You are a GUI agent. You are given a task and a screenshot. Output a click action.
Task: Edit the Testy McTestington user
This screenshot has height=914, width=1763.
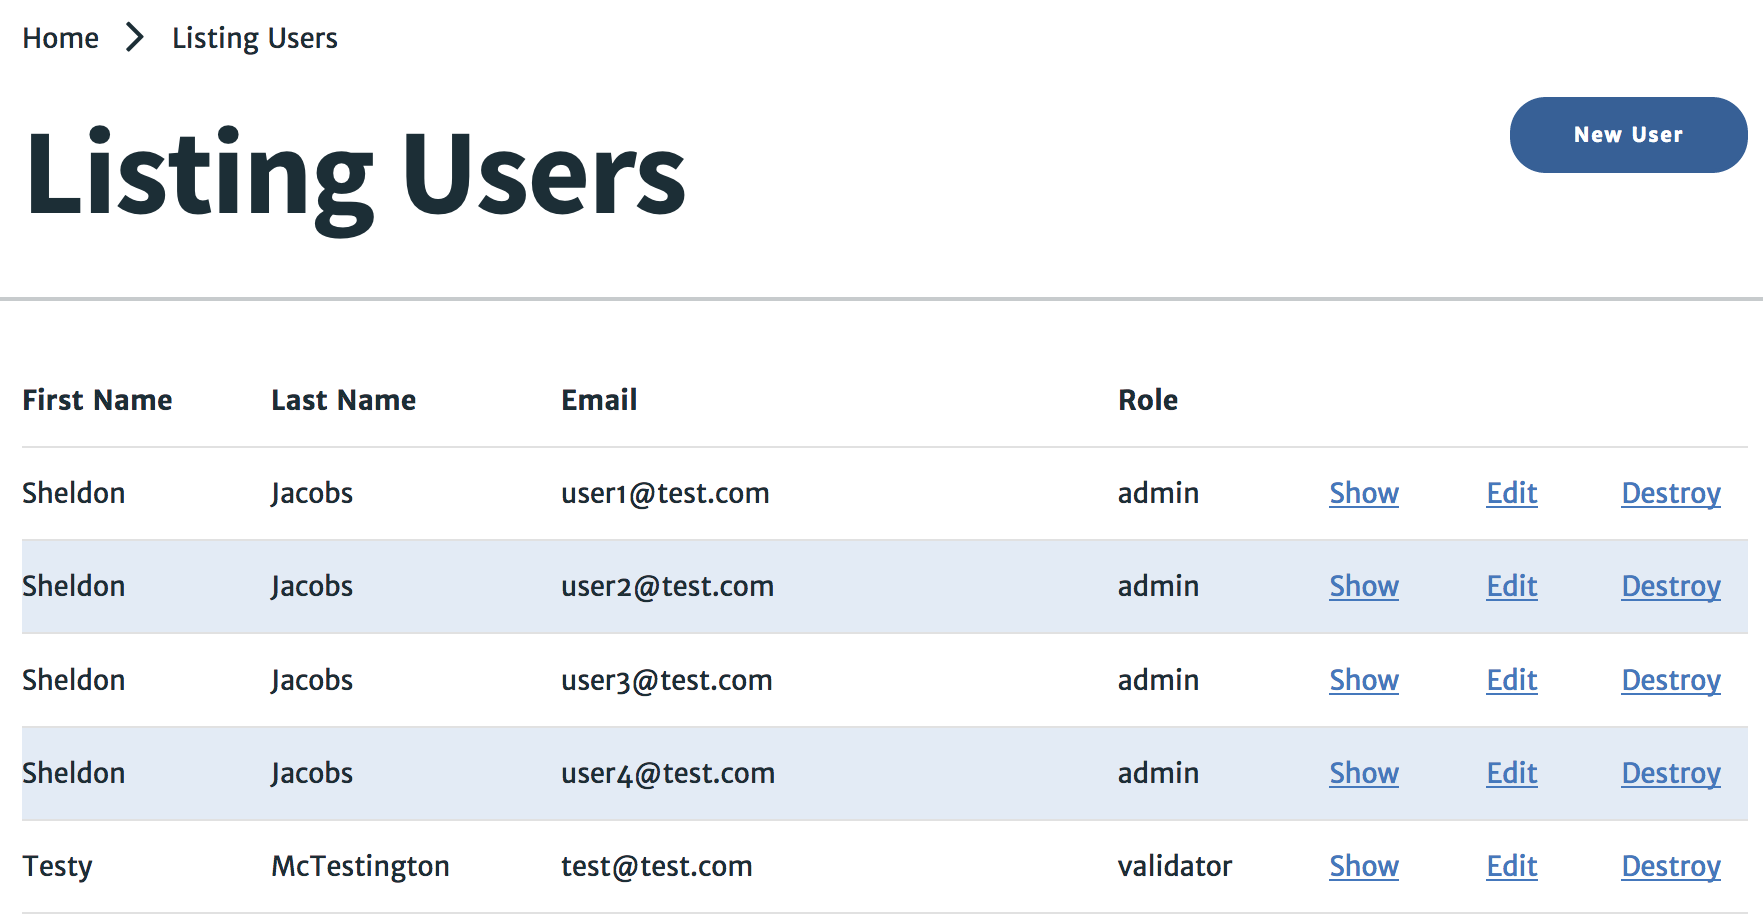[x=1511, y=866]
